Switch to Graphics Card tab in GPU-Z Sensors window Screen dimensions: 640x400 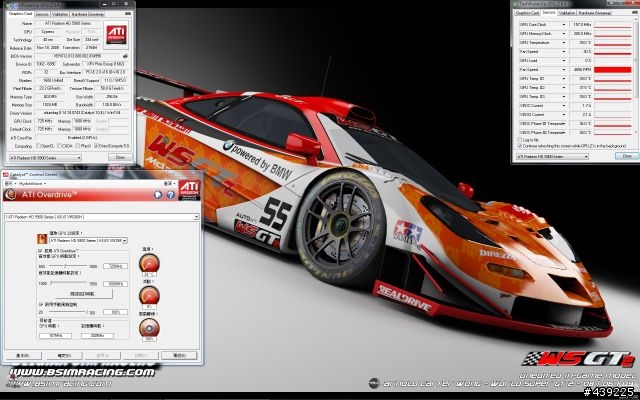pyautogui.click(x=527, y=13)
